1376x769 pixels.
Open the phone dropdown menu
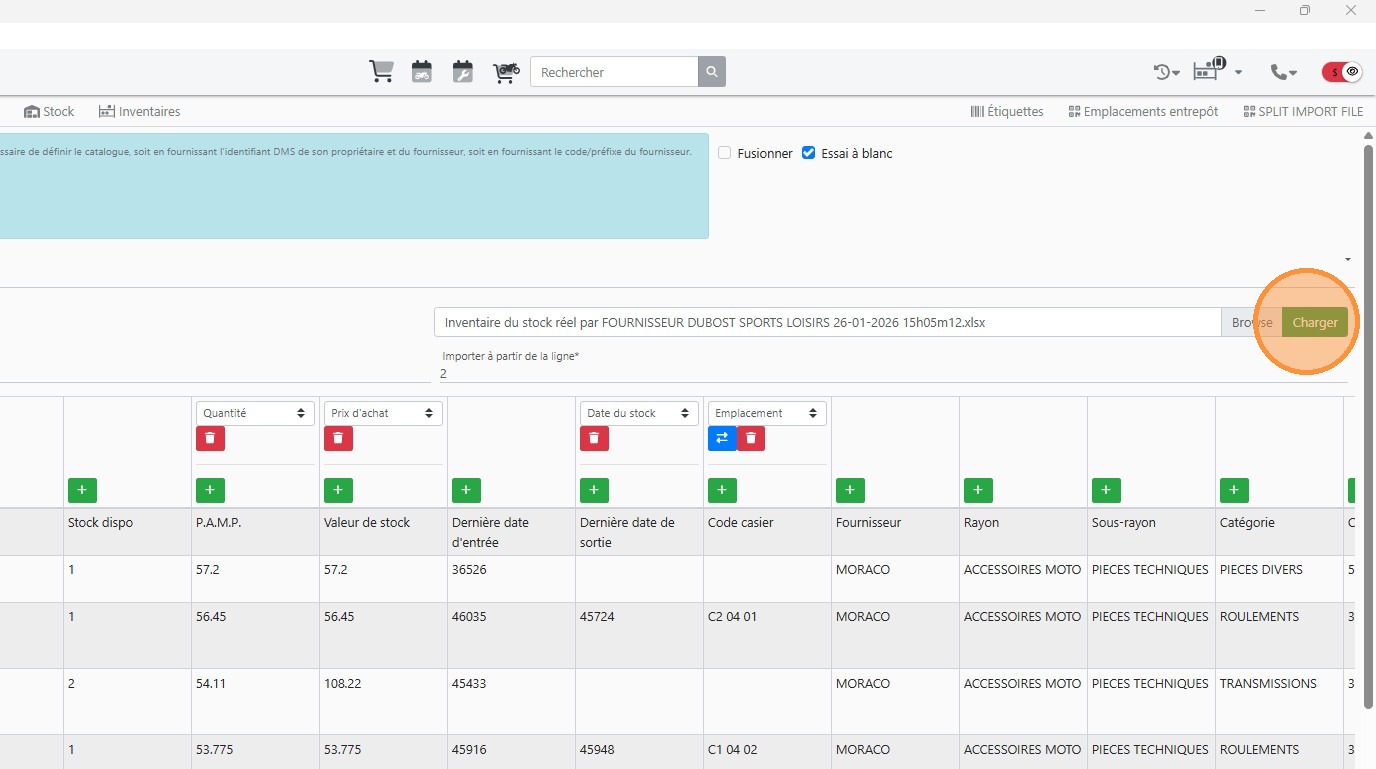pos(1283,72)
